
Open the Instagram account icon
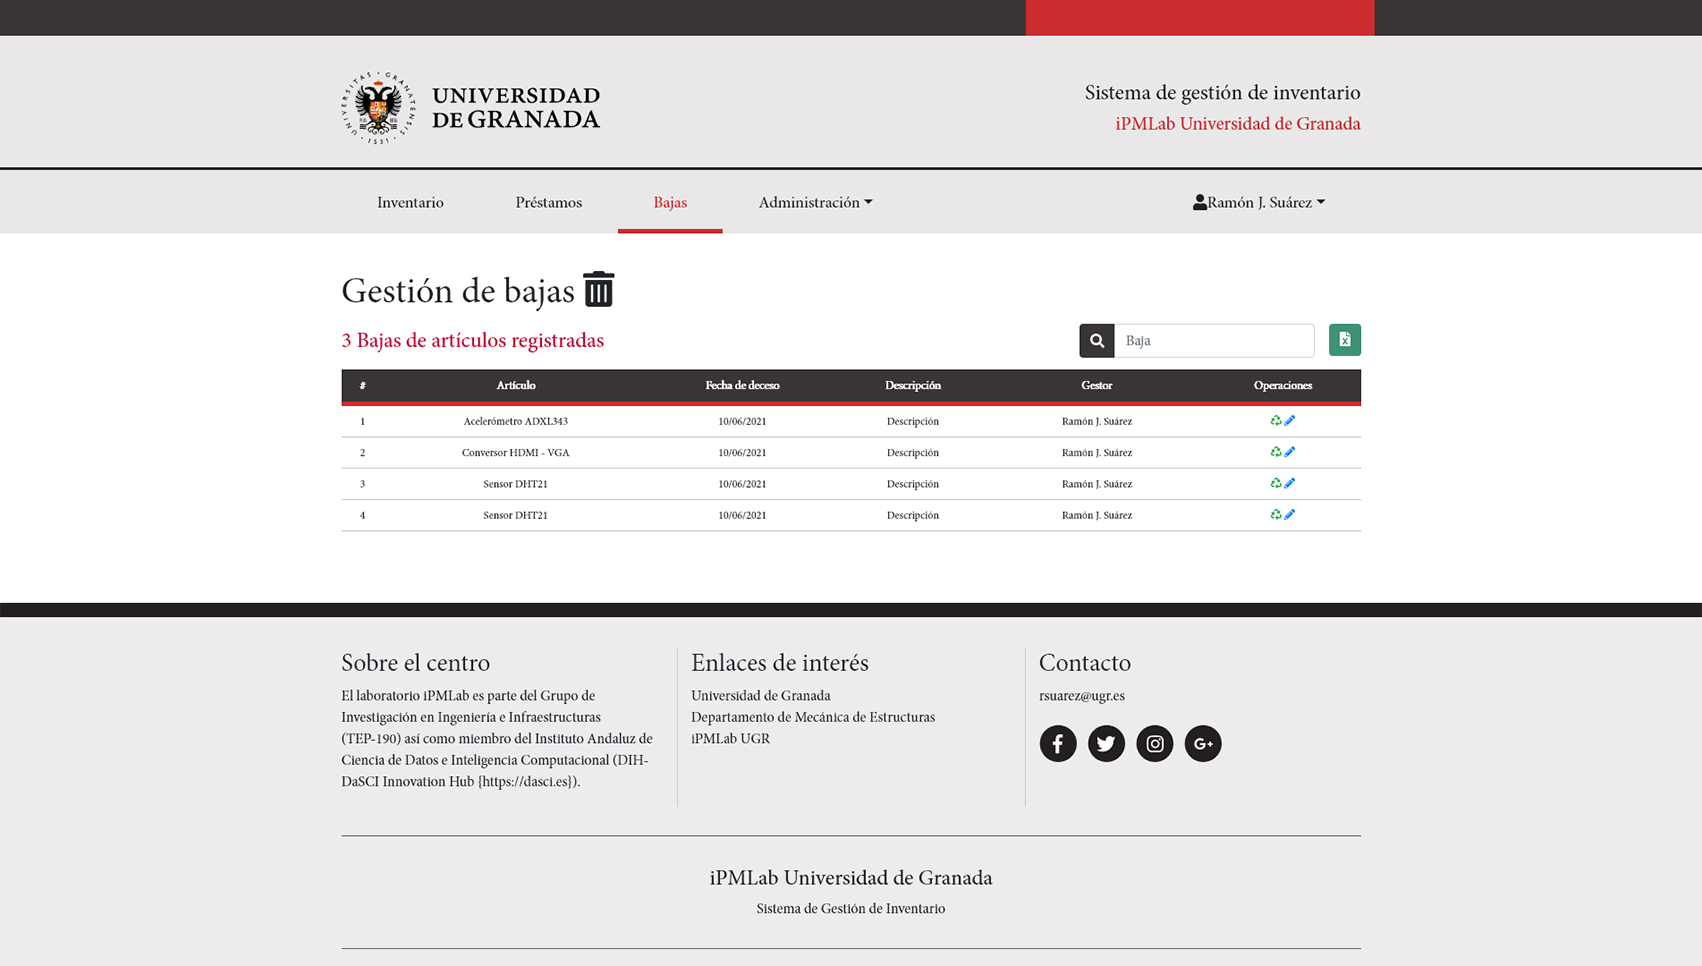(x=1154, y=743)
